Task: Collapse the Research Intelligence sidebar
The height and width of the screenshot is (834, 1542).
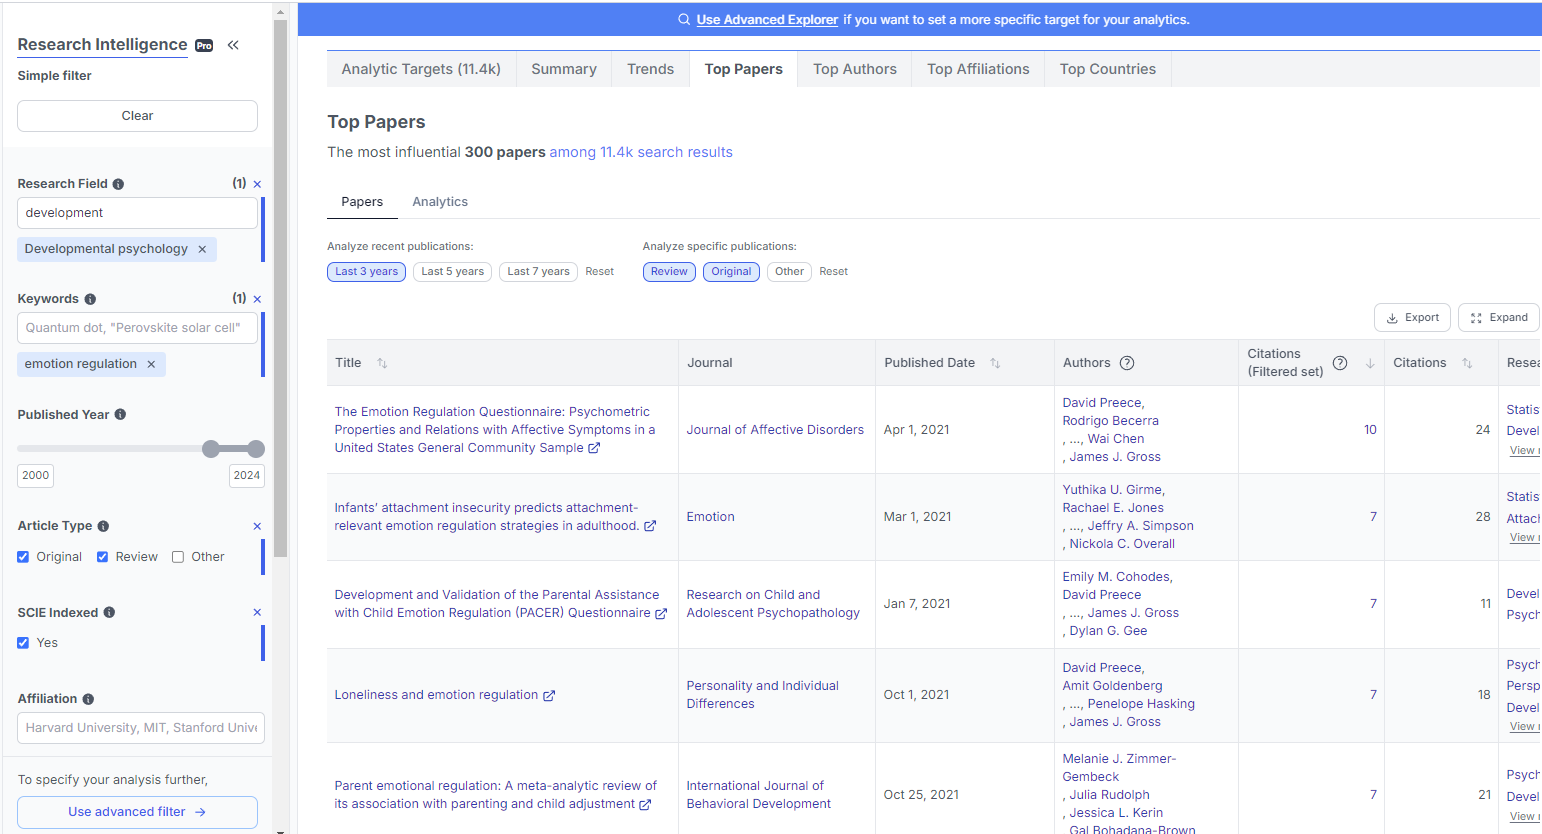Action: point(233,44)
